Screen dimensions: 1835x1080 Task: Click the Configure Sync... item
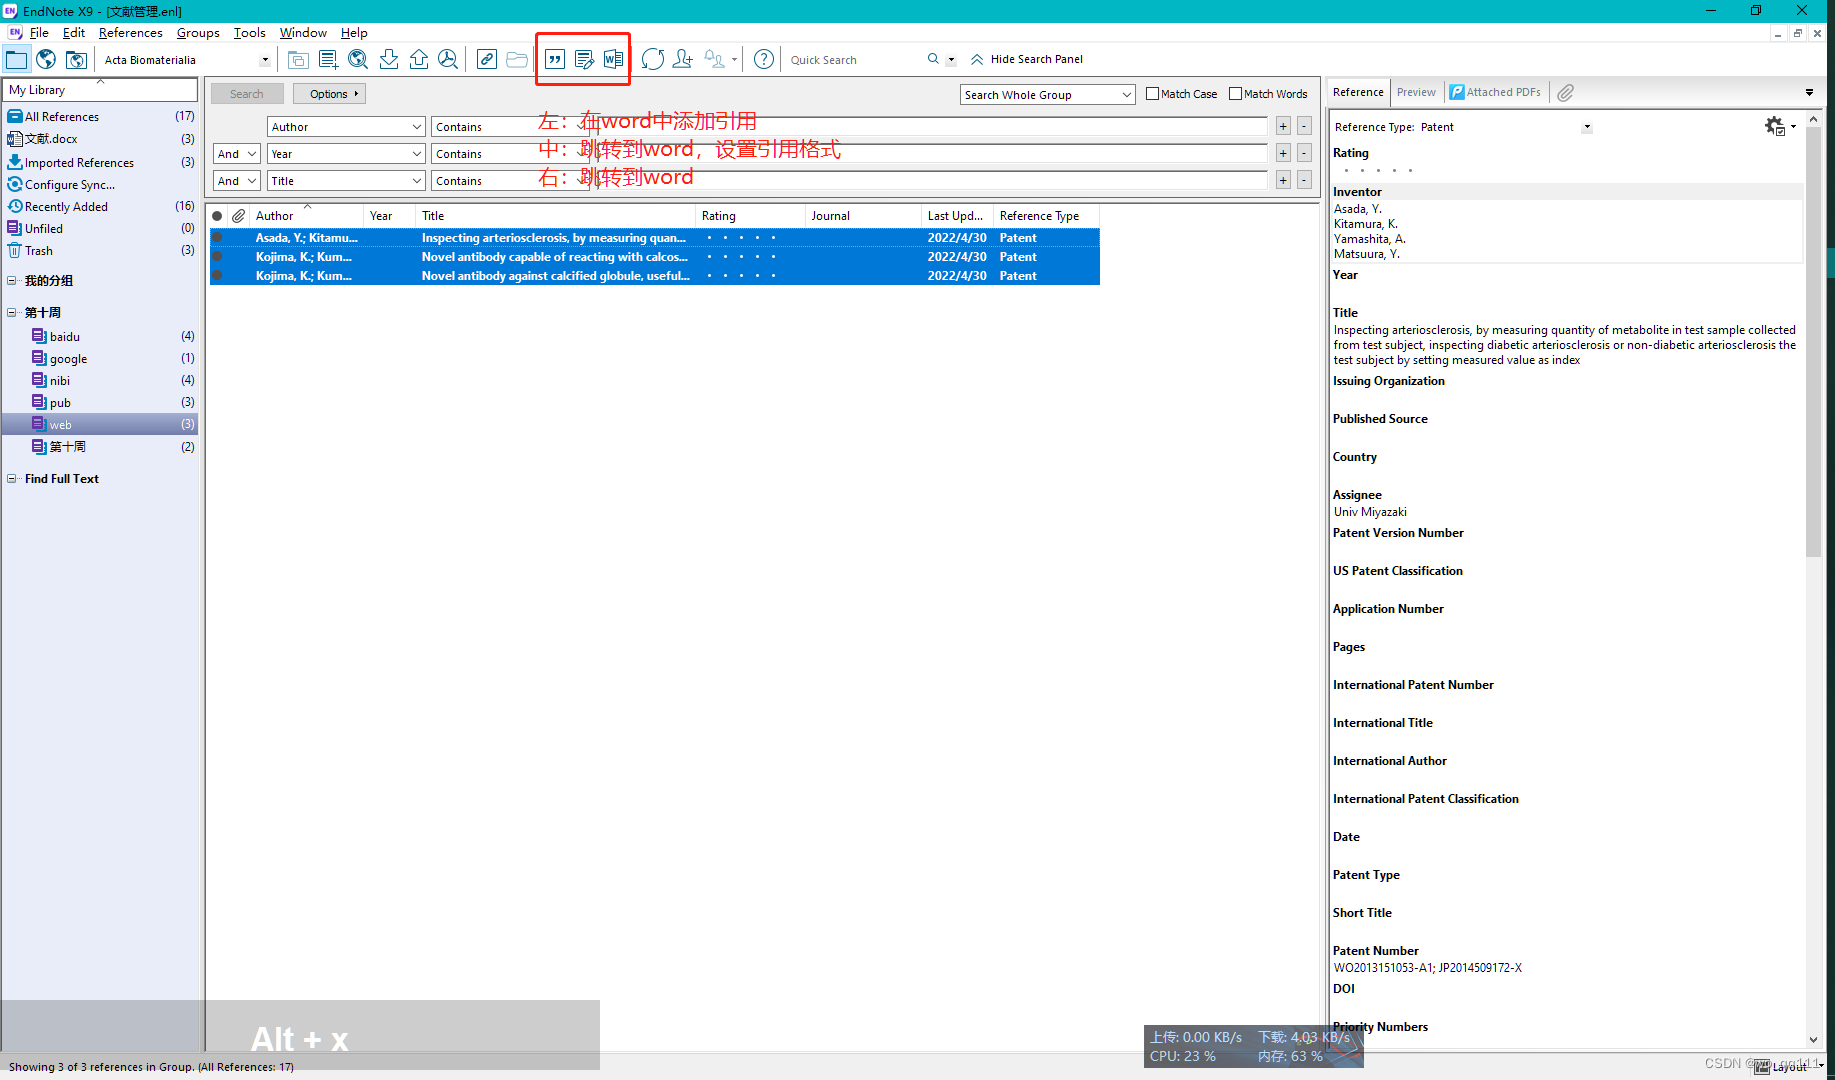(x=69, y=184)
